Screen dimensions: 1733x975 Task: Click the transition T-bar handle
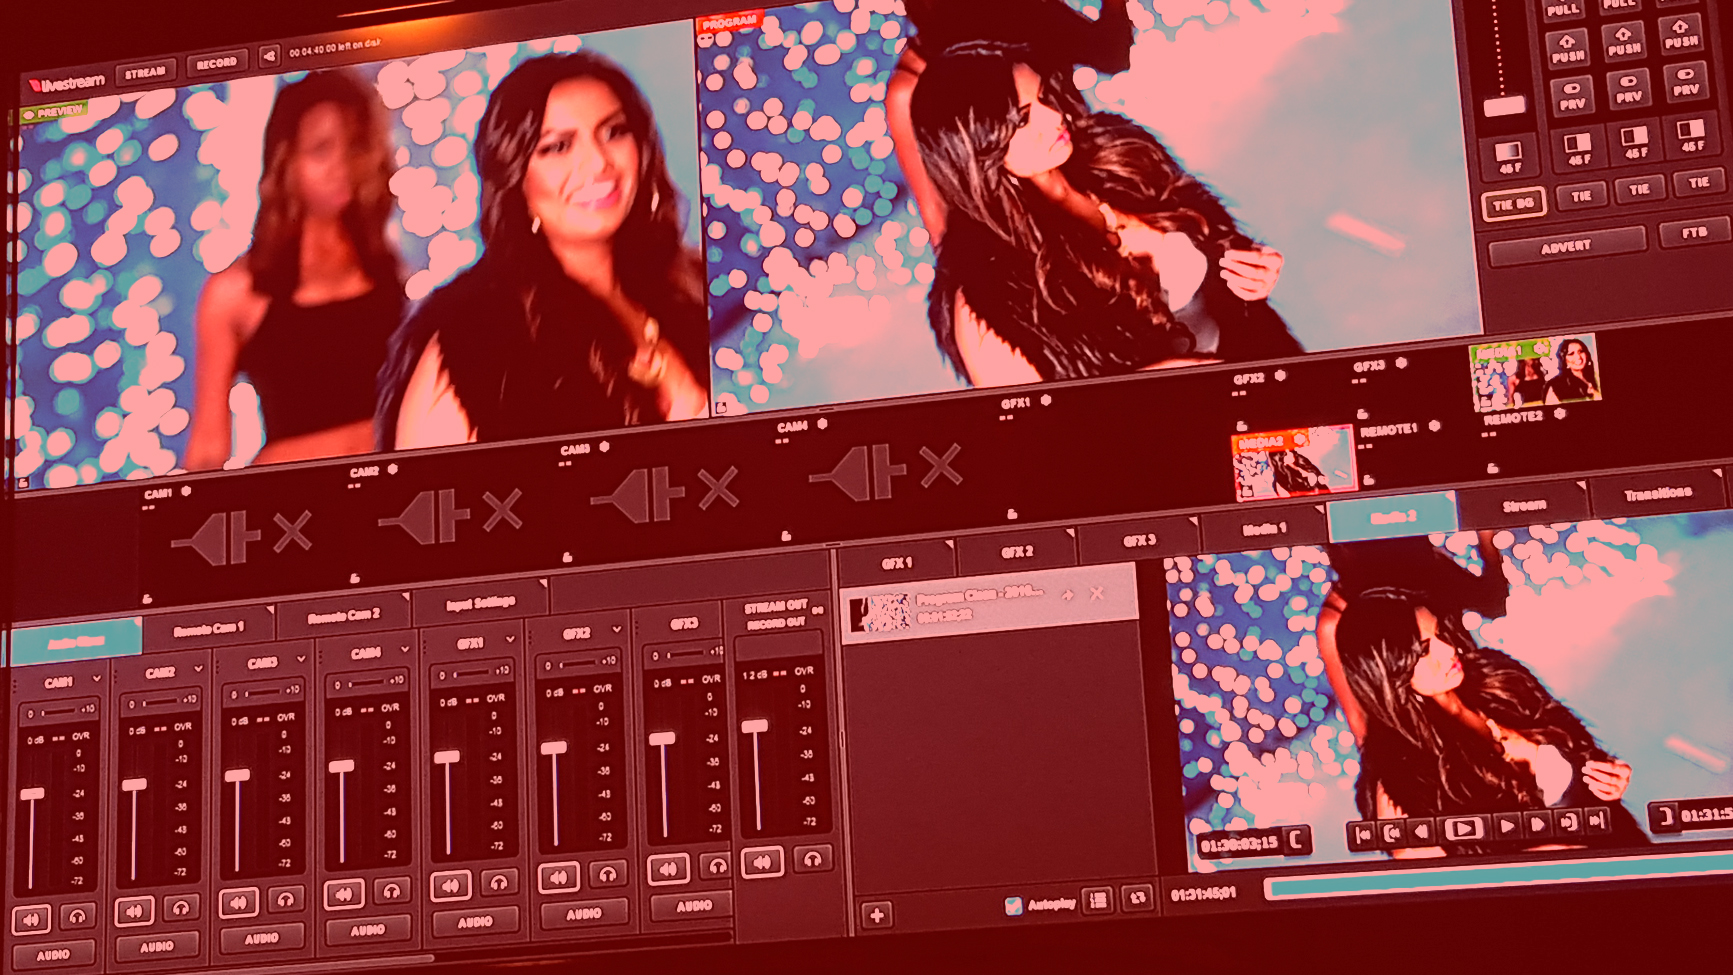click(1503, 106)
